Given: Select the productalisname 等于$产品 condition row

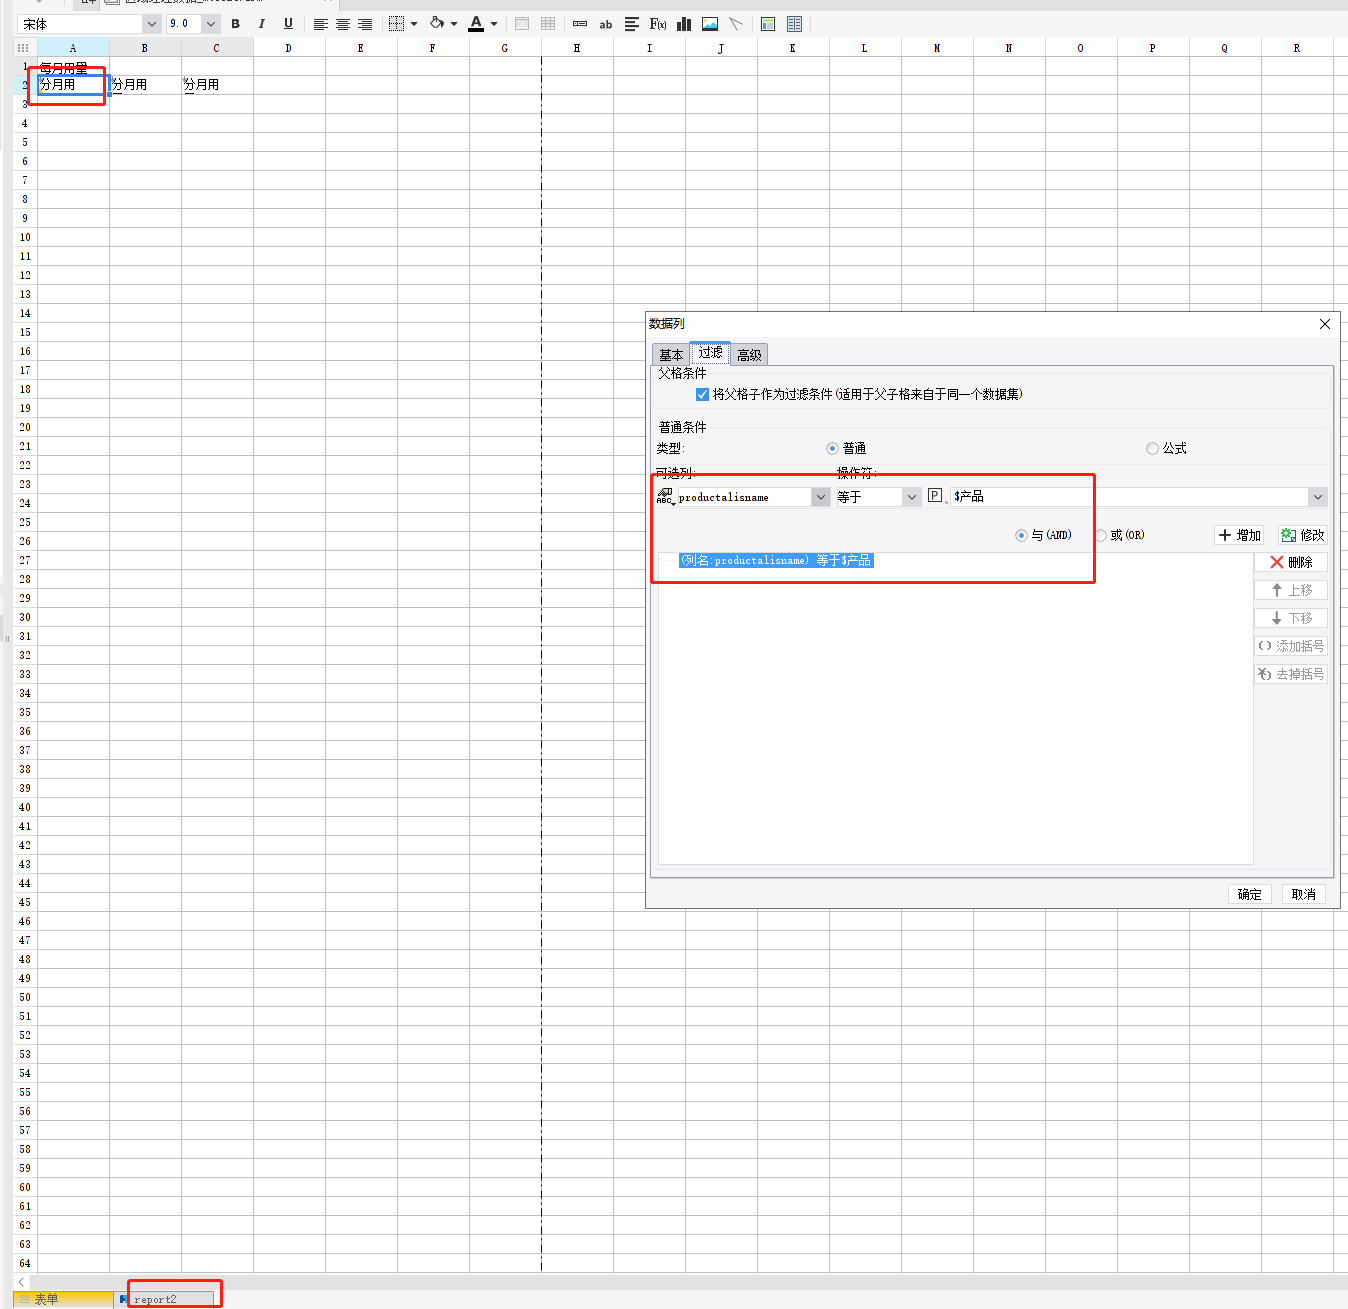Looking at the screenshot, I should point(776,560).
